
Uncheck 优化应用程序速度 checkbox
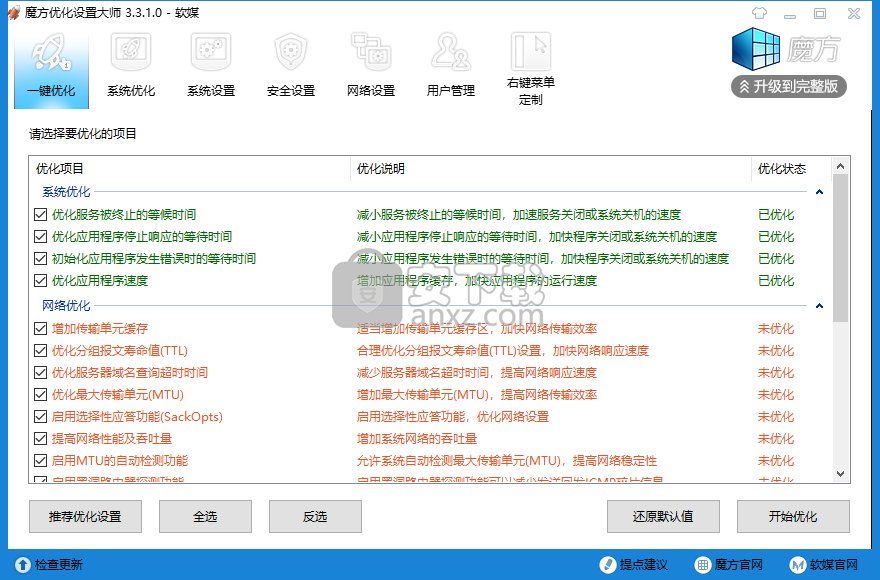40,280
